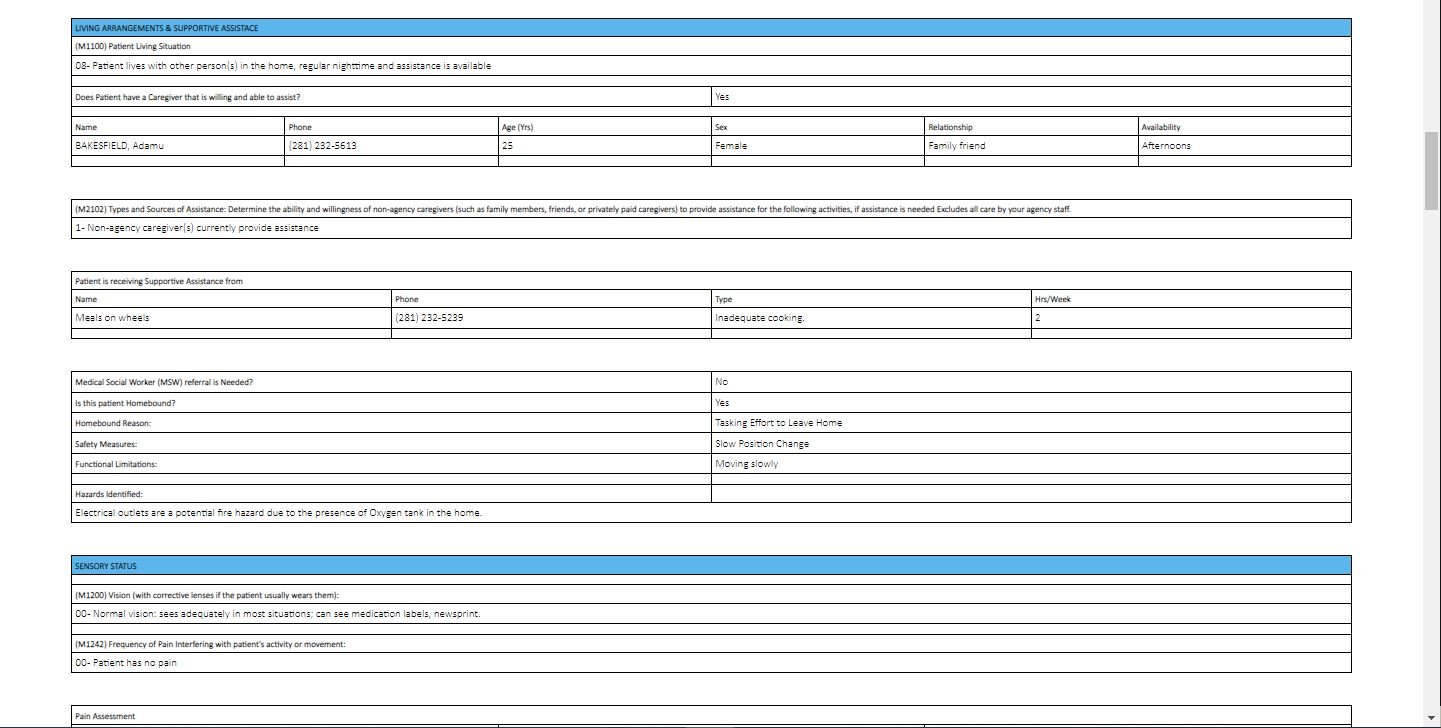Select the Tasking Effort to Leave Home reason
Viewport: 1441px width, 728px height.
click(778, 423)
